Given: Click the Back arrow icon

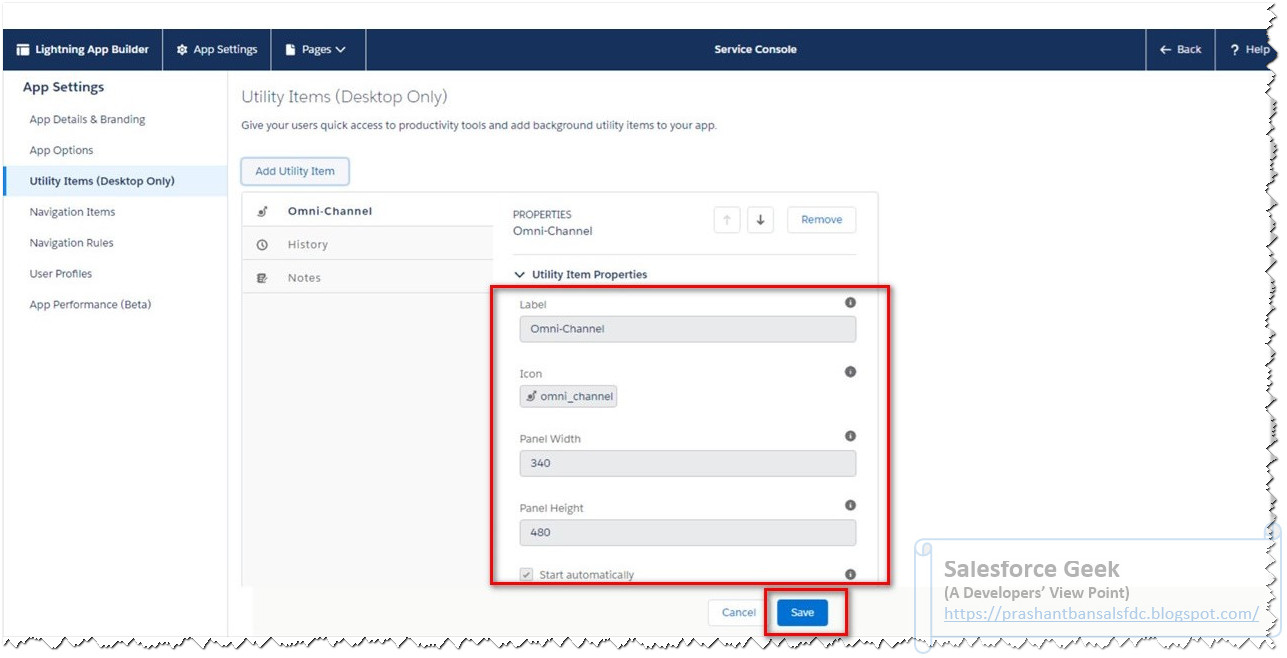Looking at the screenshot, I should pyautogui.click(x=1165, y=49).
